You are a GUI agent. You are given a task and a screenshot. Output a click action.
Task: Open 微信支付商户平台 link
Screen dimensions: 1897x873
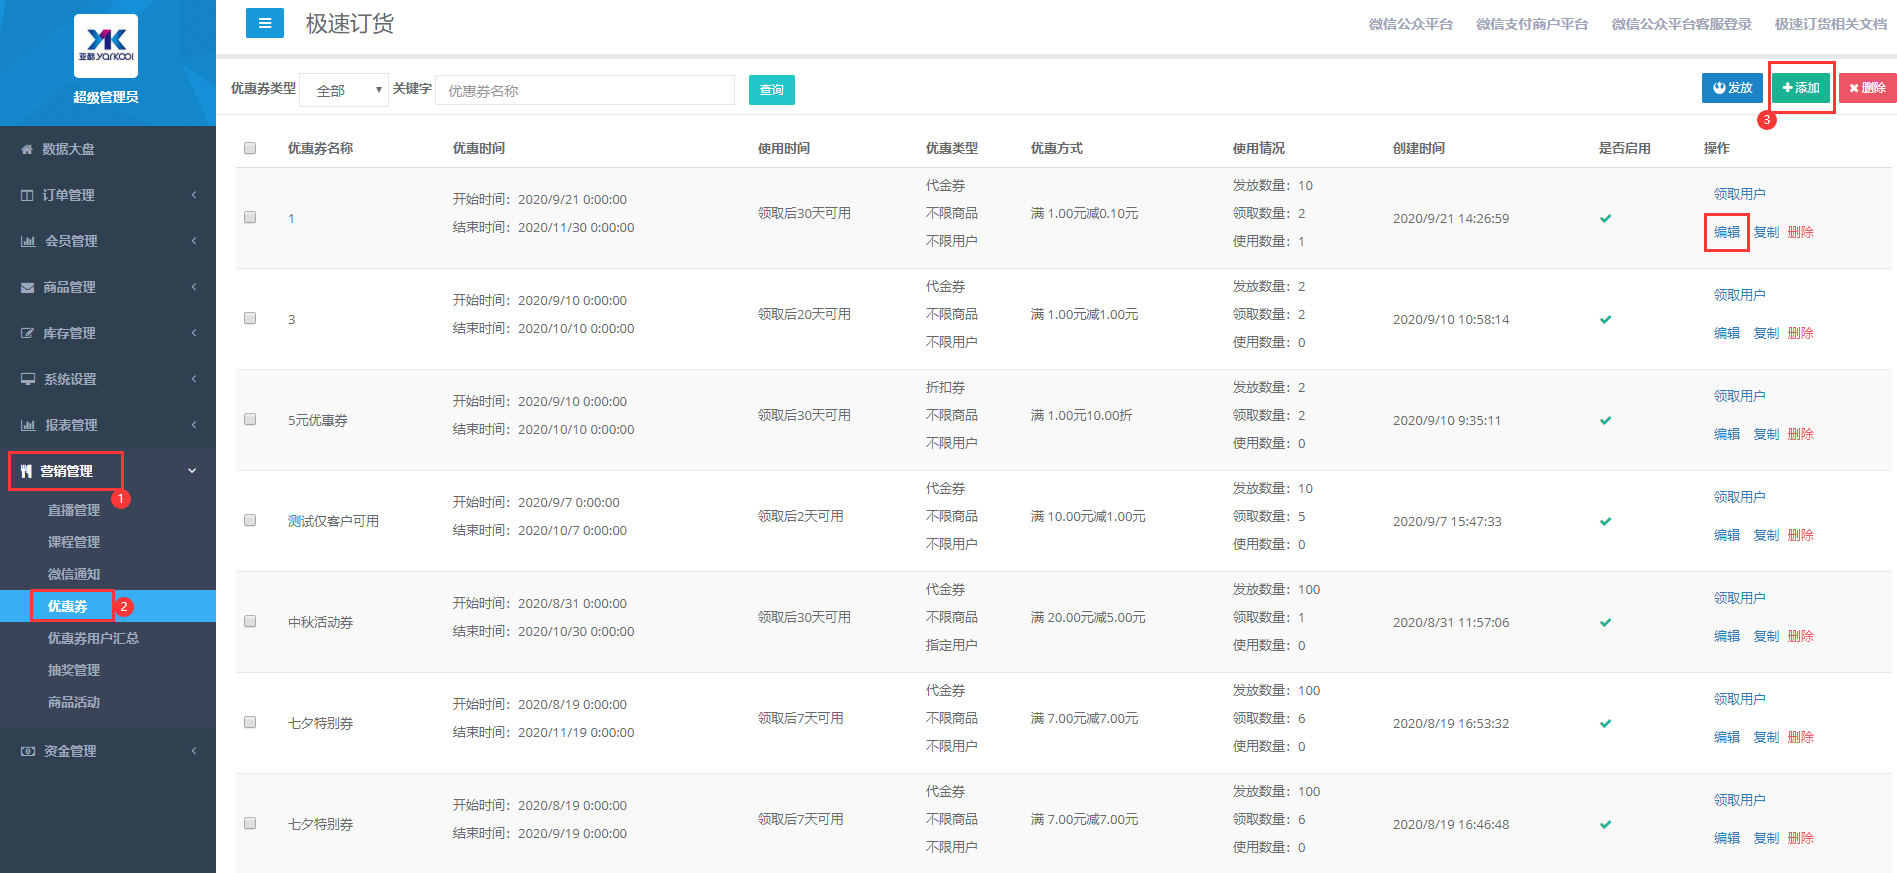pos(1532,24)
